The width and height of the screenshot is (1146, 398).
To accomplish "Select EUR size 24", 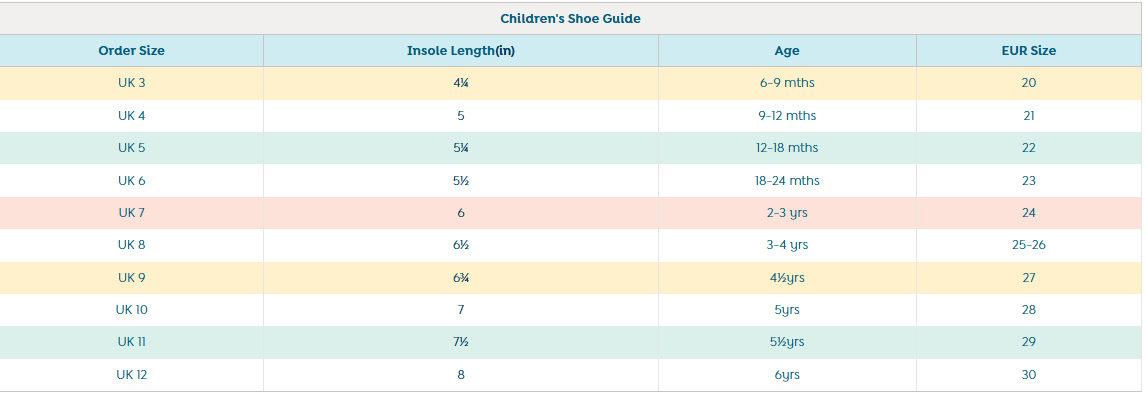I will coord(1028,213).
